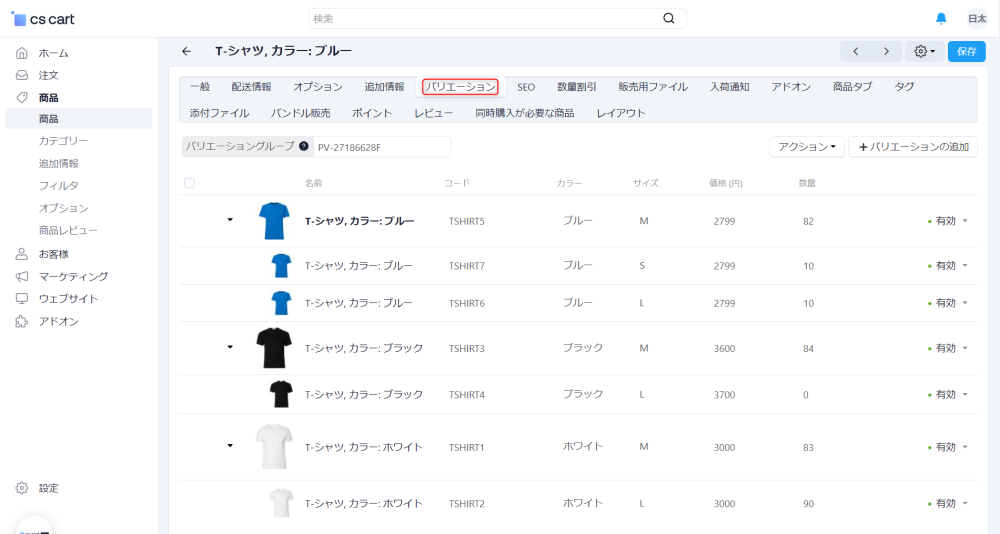Click the お客様 person icon
Screen dimensions: 1000x534
click(22, 254)
